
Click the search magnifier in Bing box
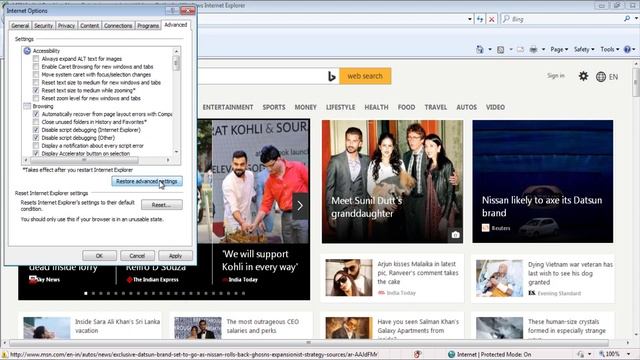pyautogui.click(x=627, y=19)
